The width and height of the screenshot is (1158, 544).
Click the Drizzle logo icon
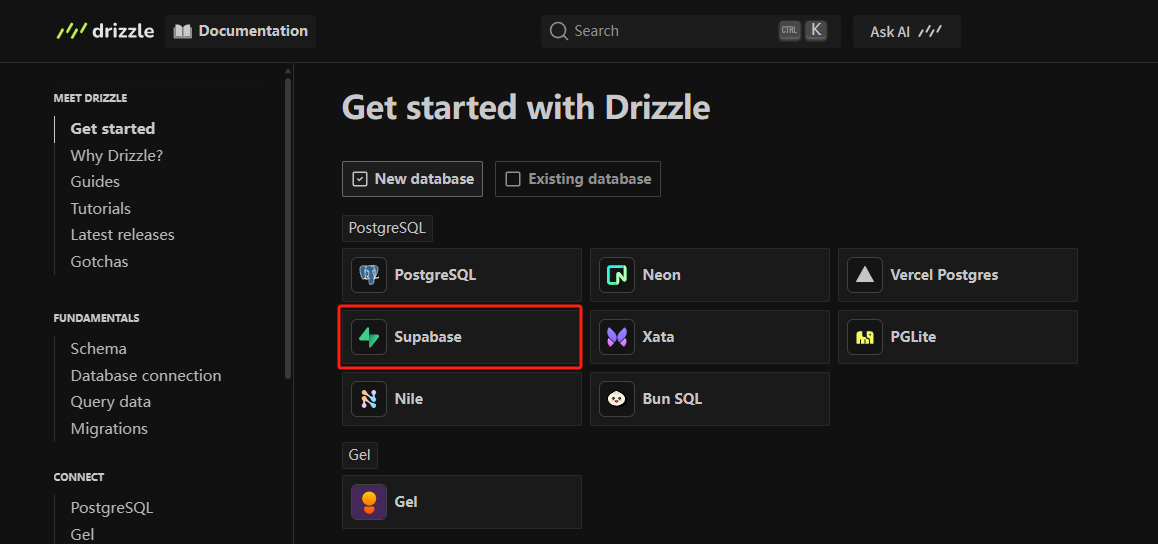point(72,31)
